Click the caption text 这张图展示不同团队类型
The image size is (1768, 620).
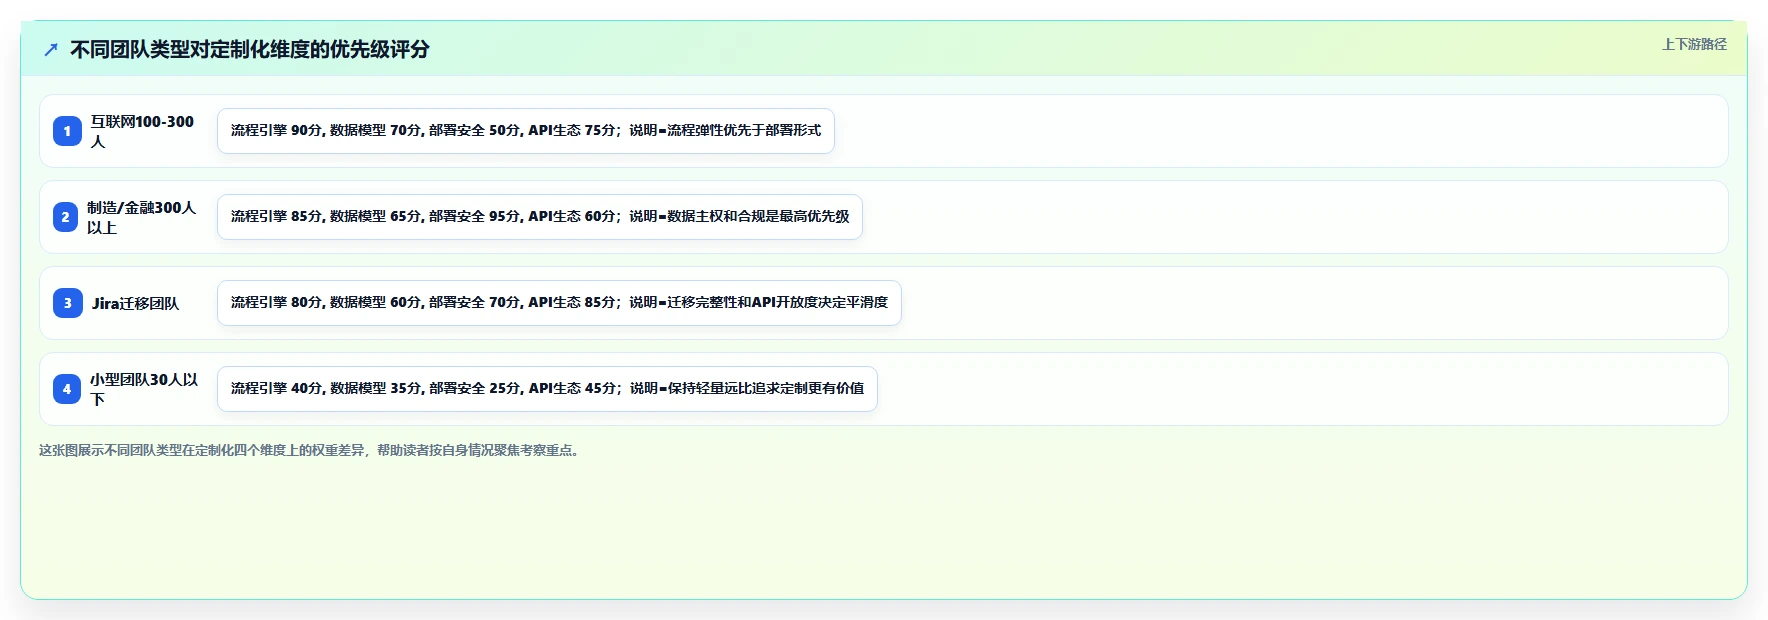point(311,450)
